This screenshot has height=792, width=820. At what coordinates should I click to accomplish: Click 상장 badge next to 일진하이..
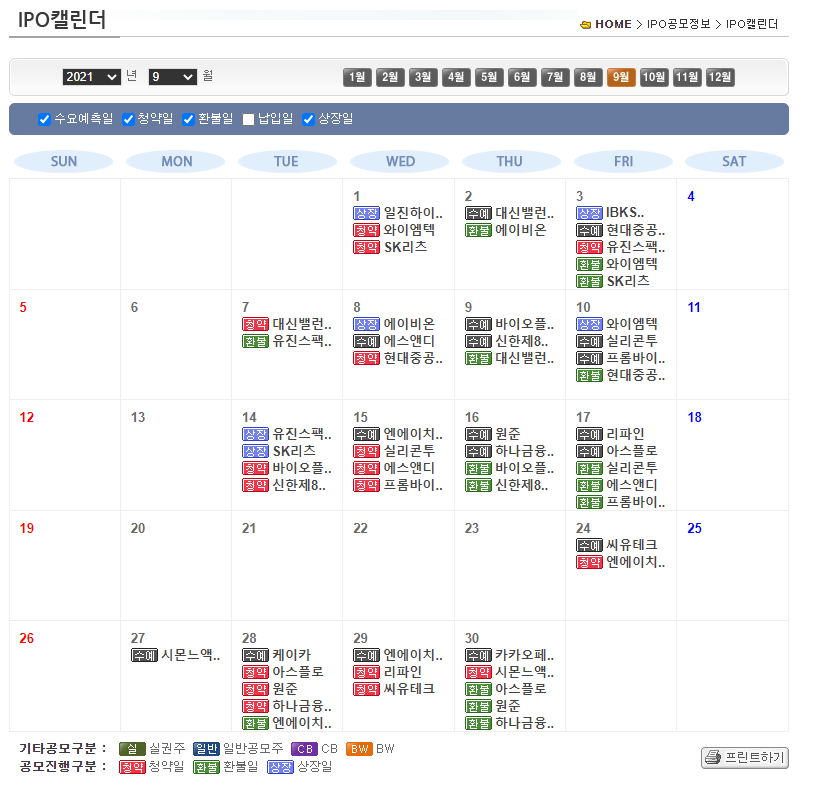pyautogui.click(x=367, y=213)
